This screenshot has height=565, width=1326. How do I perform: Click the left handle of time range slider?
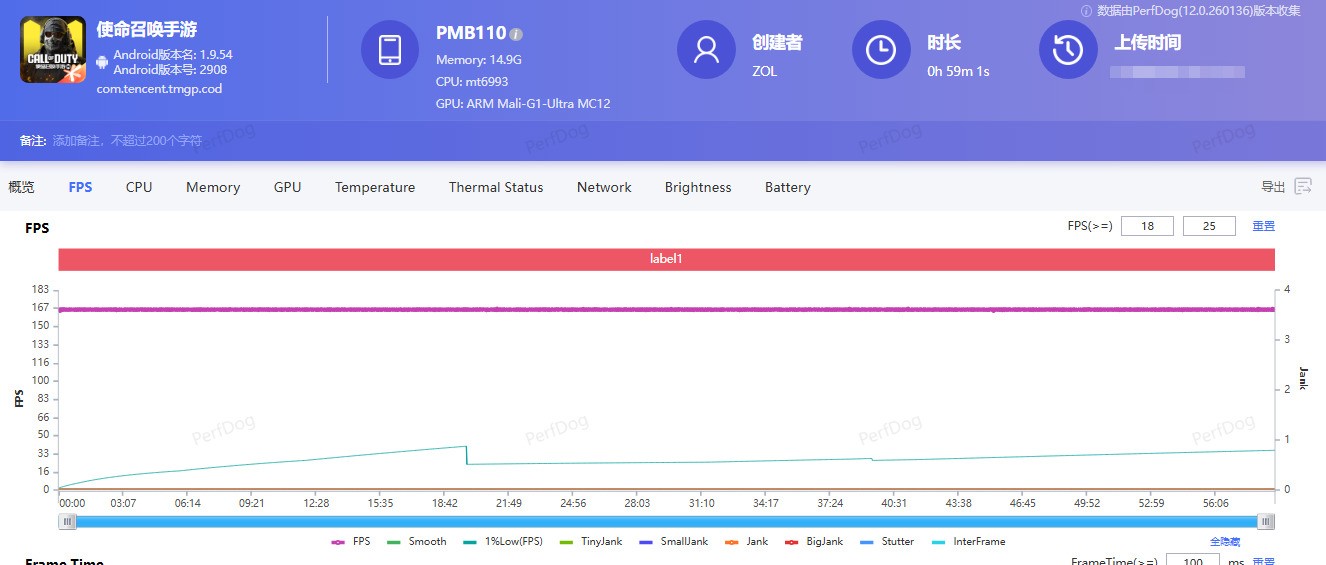point(67,521)
